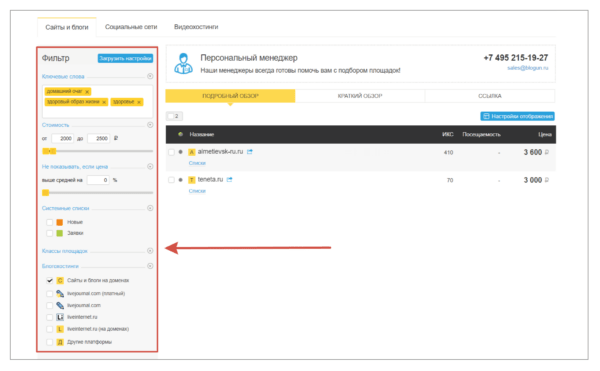The image size is (600, 371).
Task: Switch to the «Социальные сети» tab
Action: click(131, 27)
